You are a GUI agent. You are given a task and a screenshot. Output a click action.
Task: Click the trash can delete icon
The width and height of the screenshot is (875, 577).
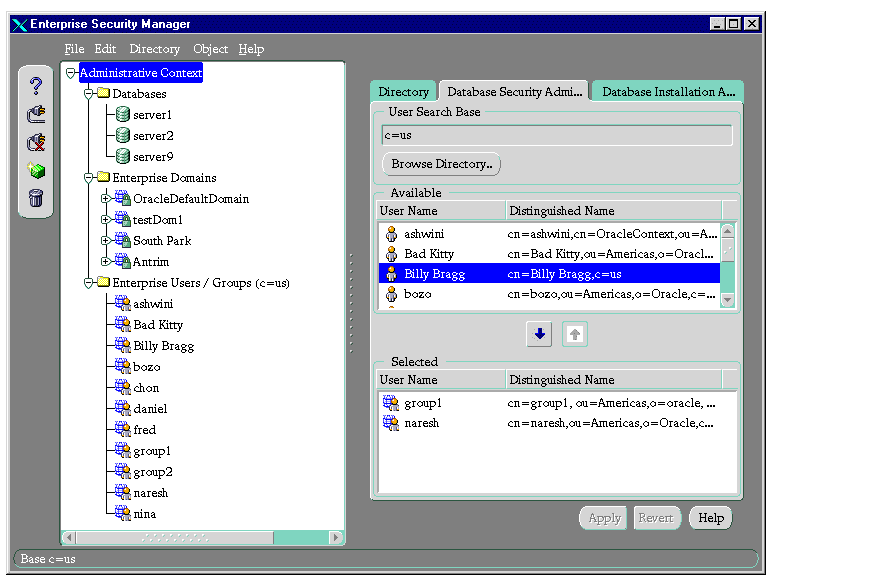click(36, 198)
